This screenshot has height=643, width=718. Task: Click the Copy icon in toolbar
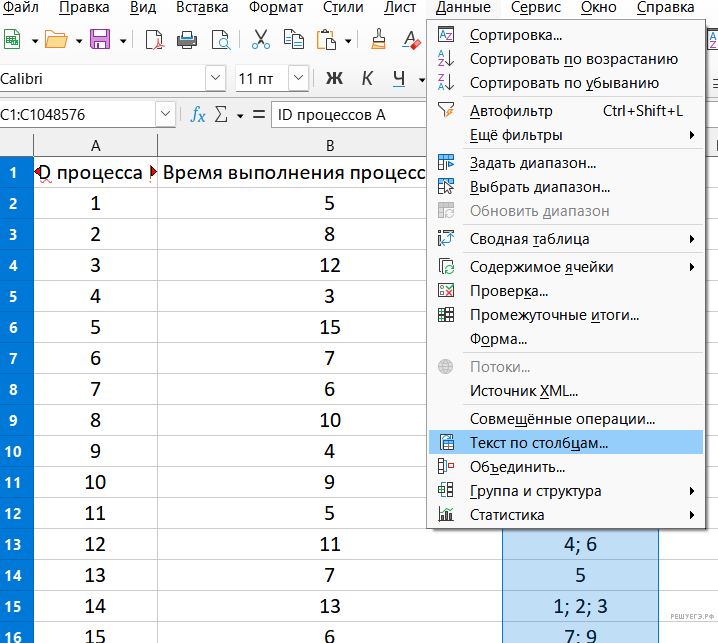point(293,40)
